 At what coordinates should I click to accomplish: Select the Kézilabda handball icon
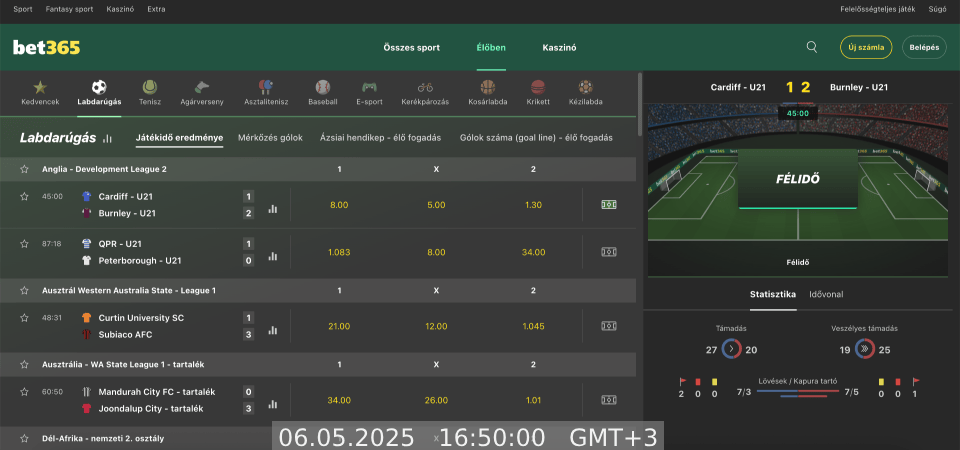[586, 87]
